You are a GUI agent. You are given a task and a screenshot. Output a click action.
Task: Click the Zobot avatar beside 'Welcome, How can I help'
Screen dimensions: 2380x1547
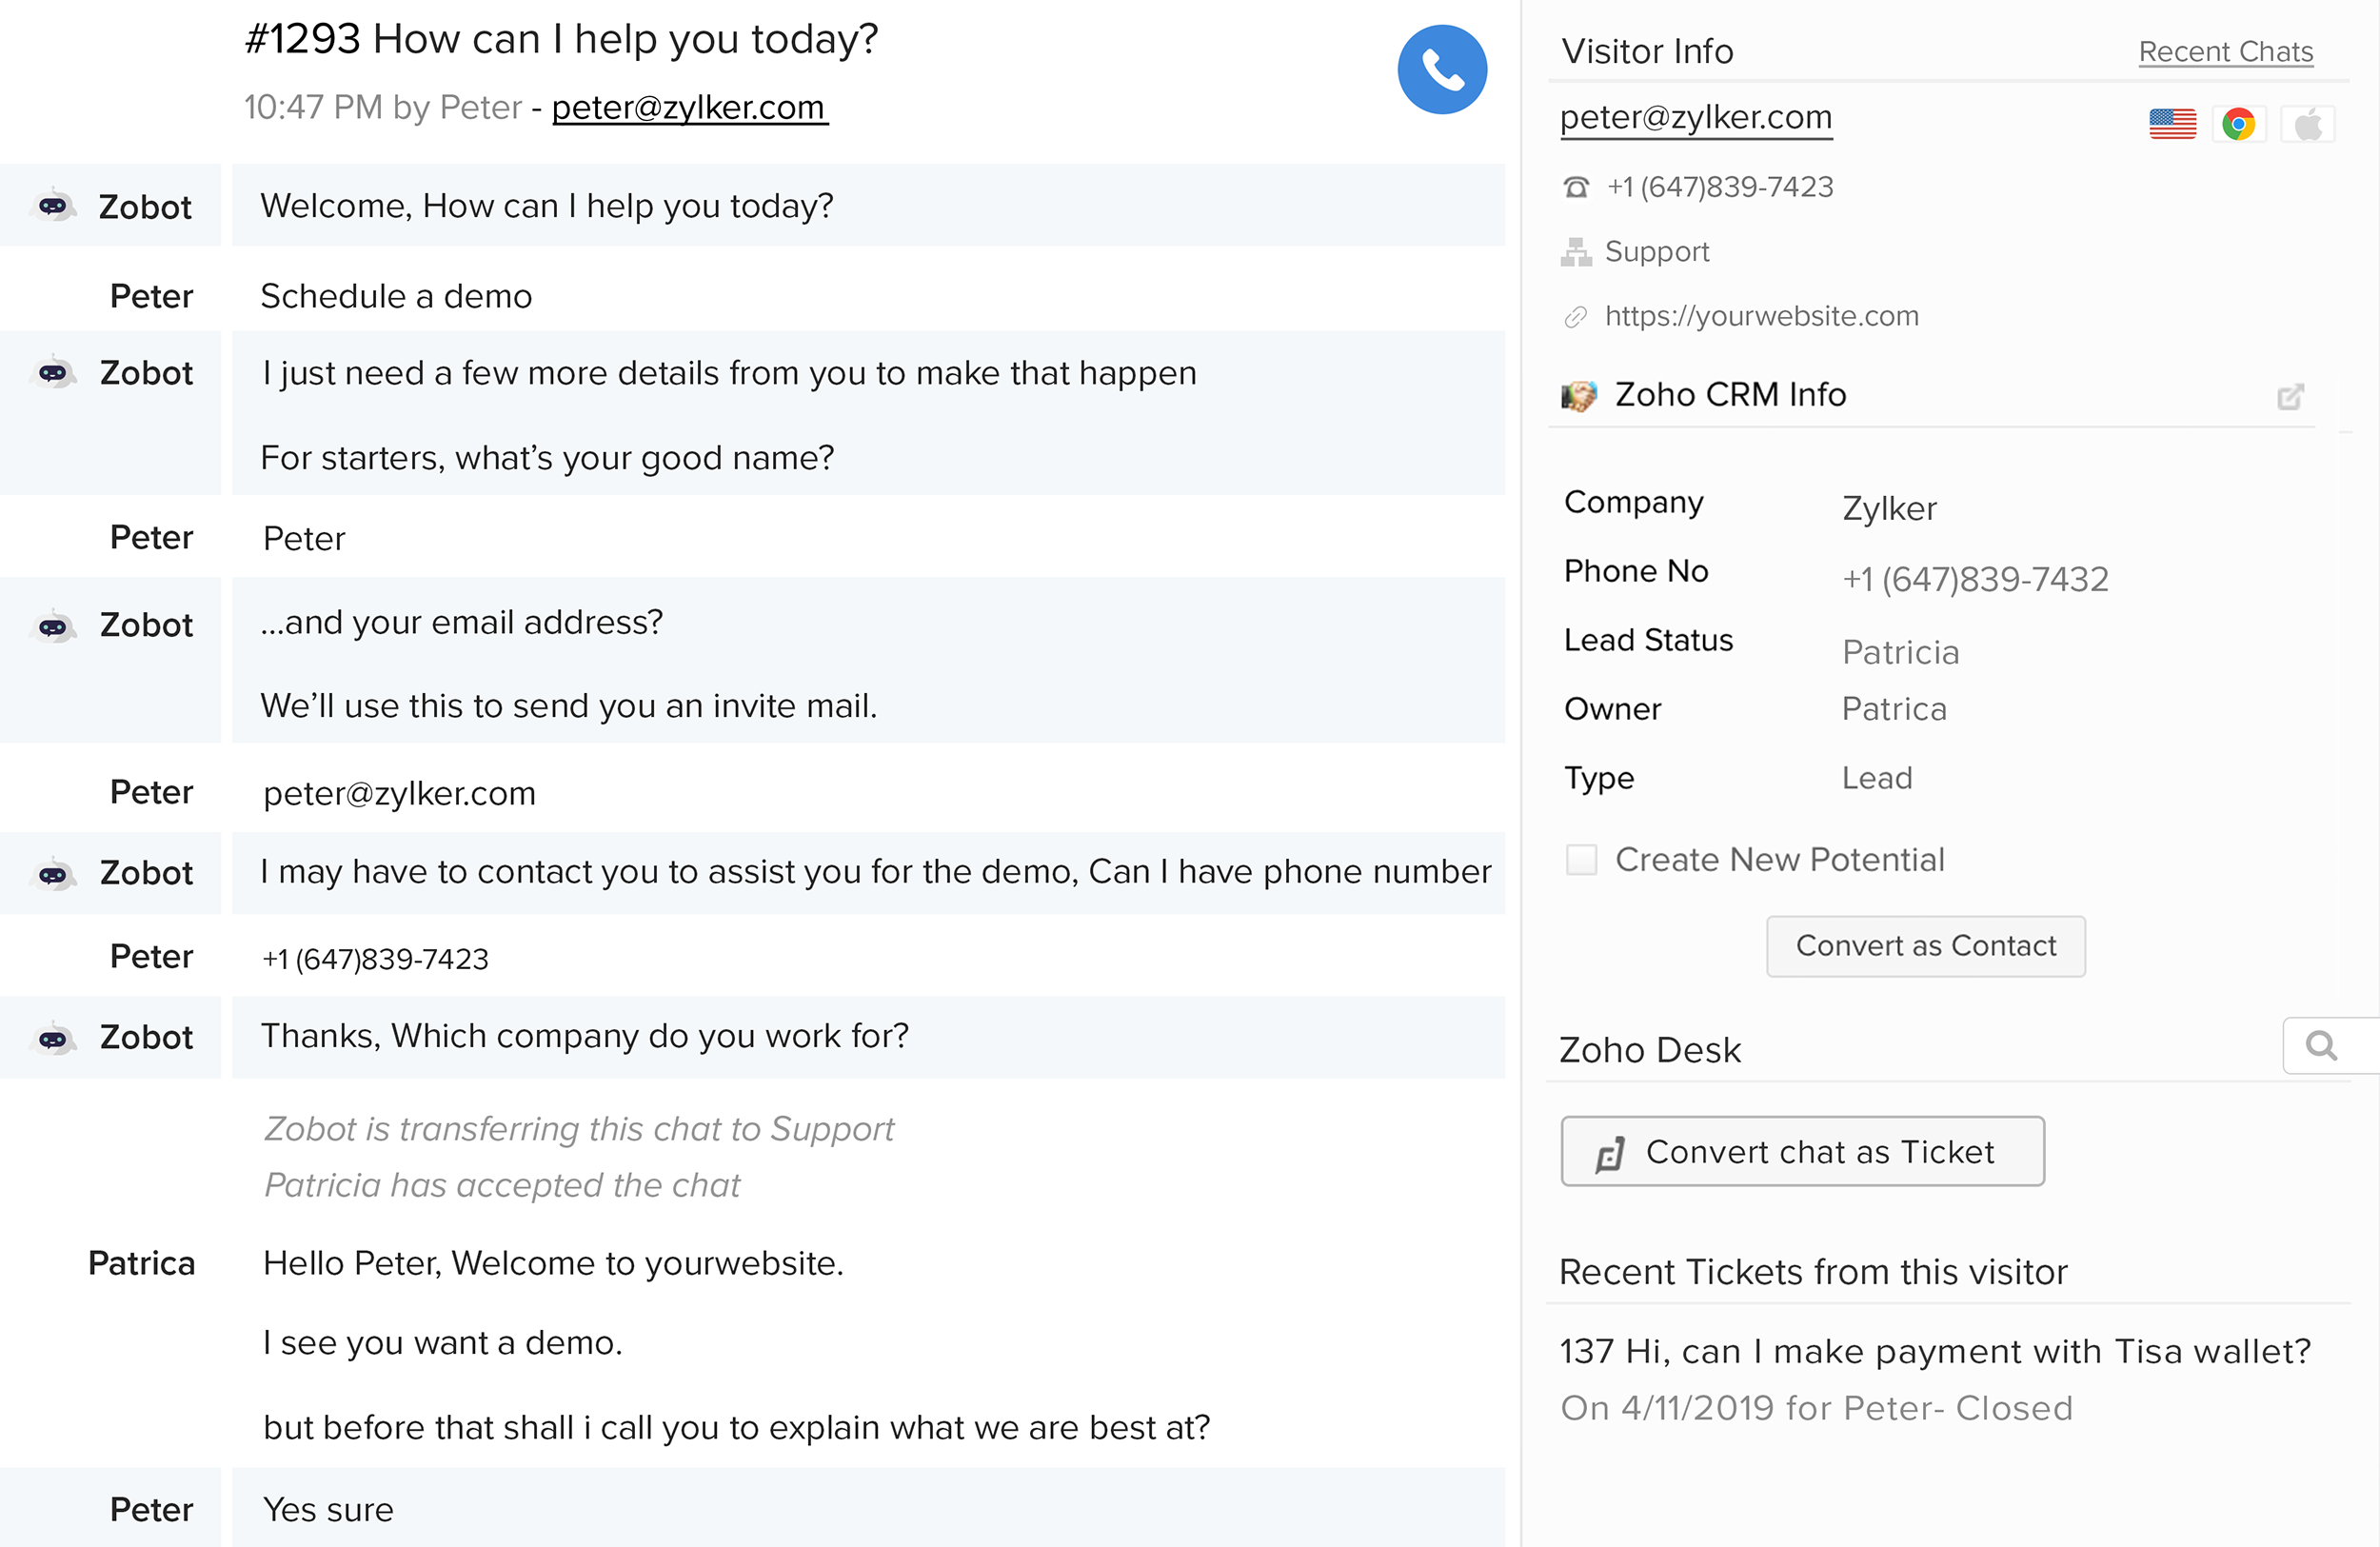54,205
